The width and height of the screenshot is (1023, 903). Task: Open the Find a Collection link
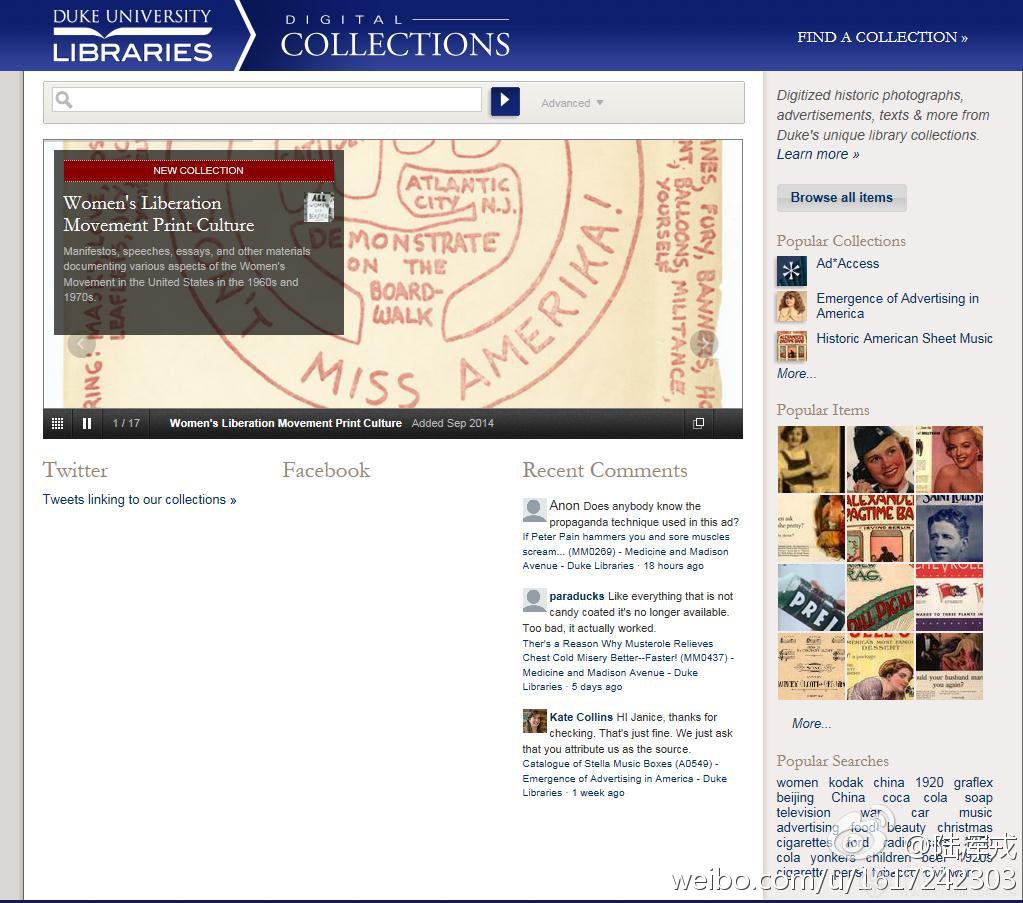click(882, 37)
